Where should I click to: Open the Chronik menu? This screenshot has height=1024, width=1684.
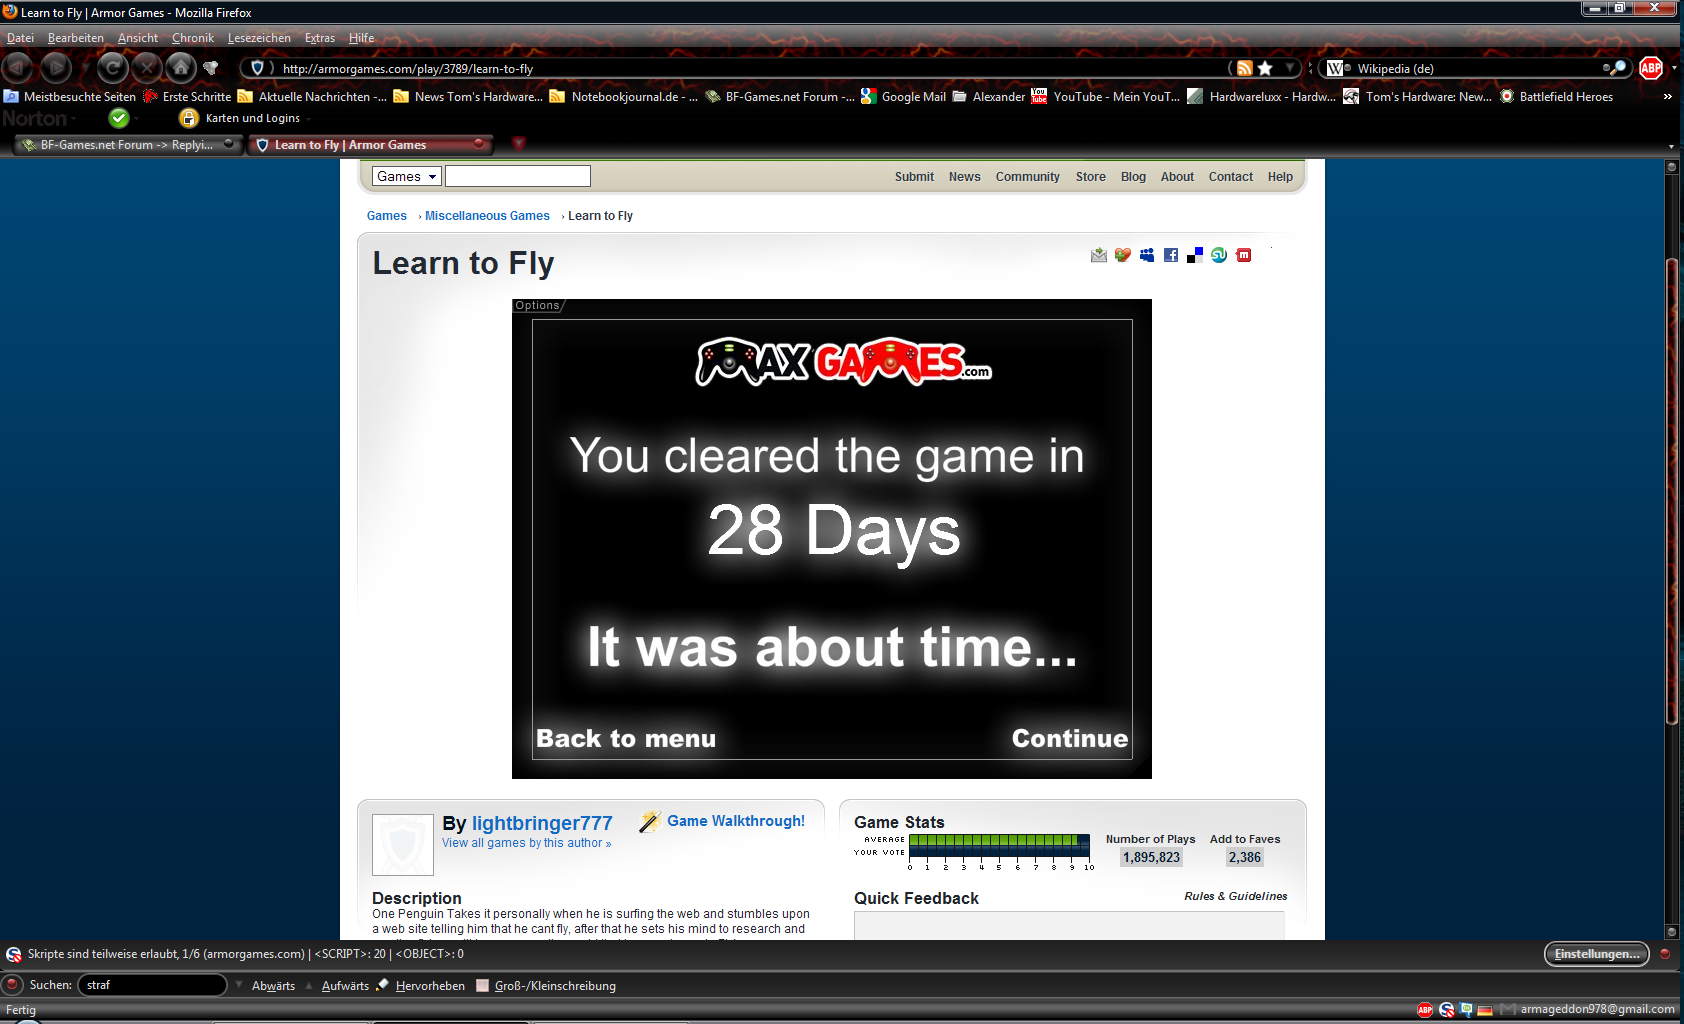click(x=193, y=38)
